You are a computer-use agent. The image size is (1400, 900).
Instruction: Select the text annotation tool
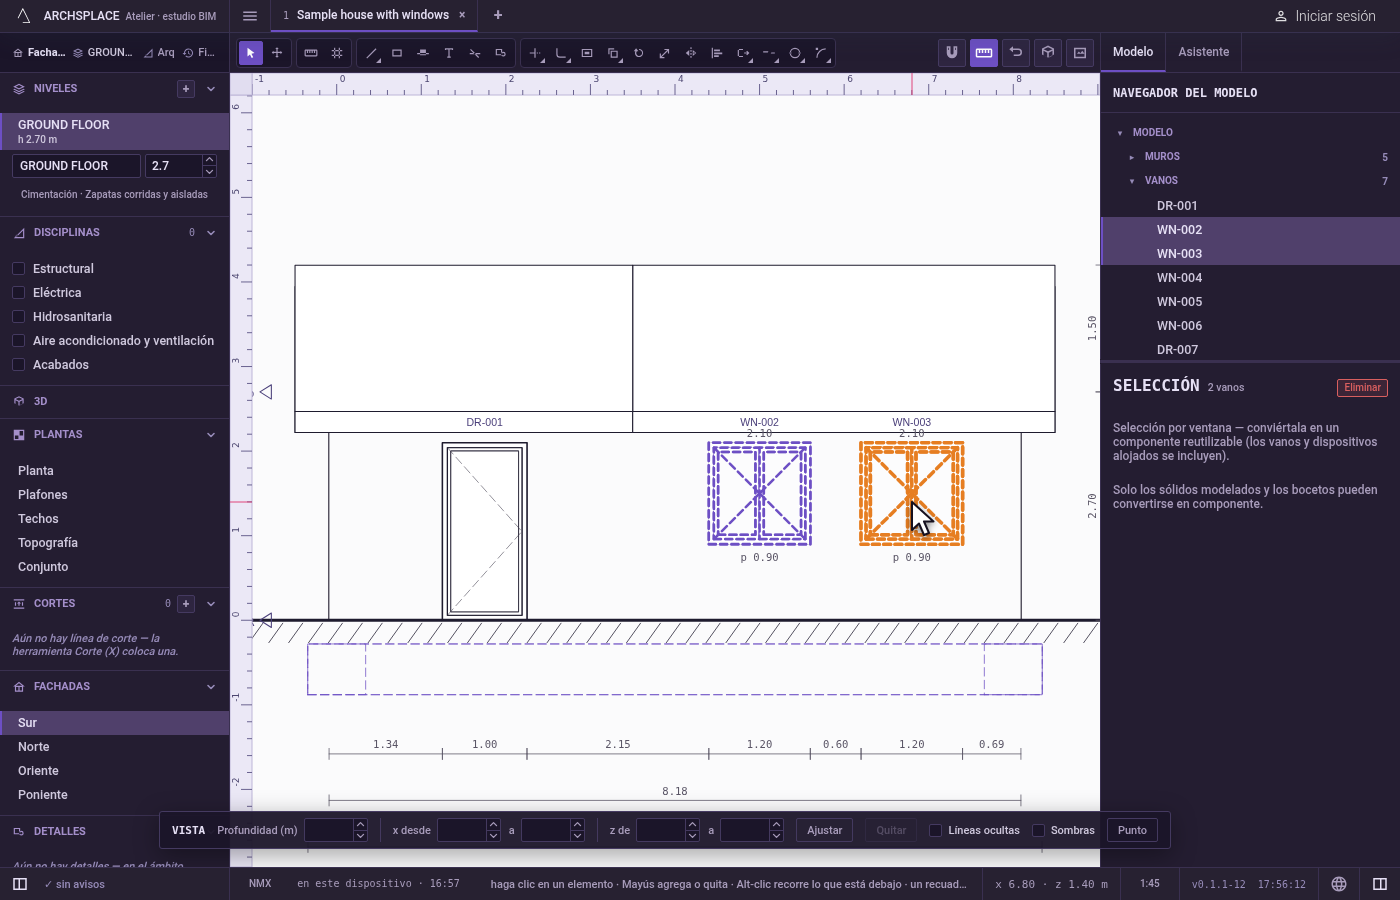(449, 53)
